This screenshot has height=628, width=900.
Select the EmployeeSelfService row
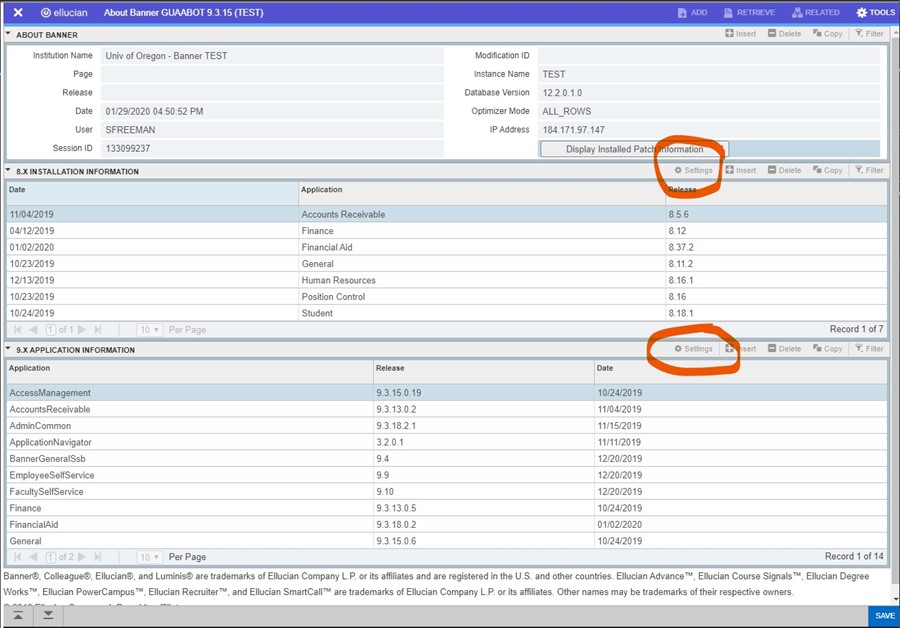(x=447, y=475)
